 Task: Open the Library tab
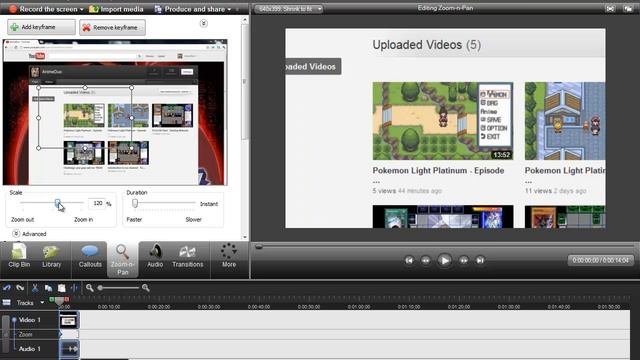[51, 256]
